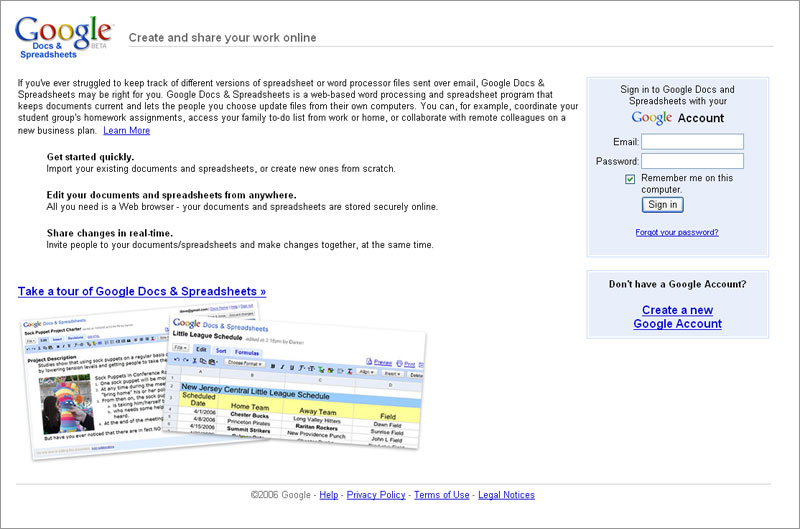
Task: Click the Google Docs & Spreadsheets logo
Action: [x=64, y=37]
